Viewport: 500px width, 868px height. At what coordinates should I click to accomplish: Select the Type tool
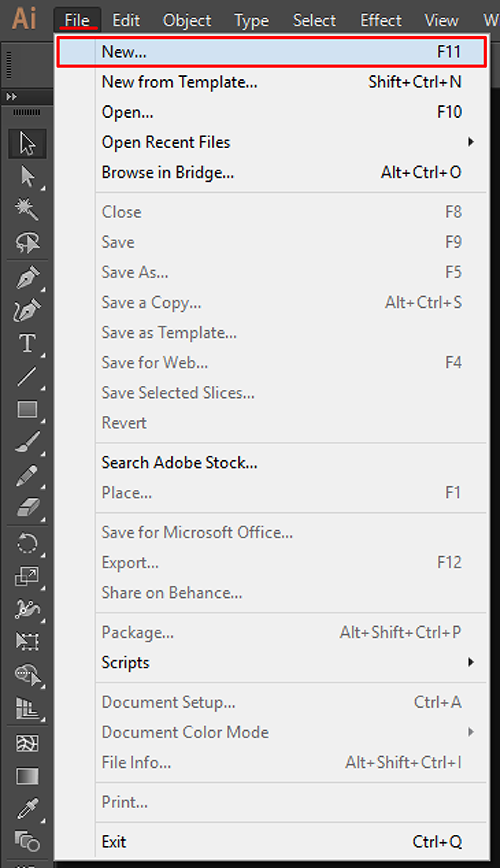[27, 344]
